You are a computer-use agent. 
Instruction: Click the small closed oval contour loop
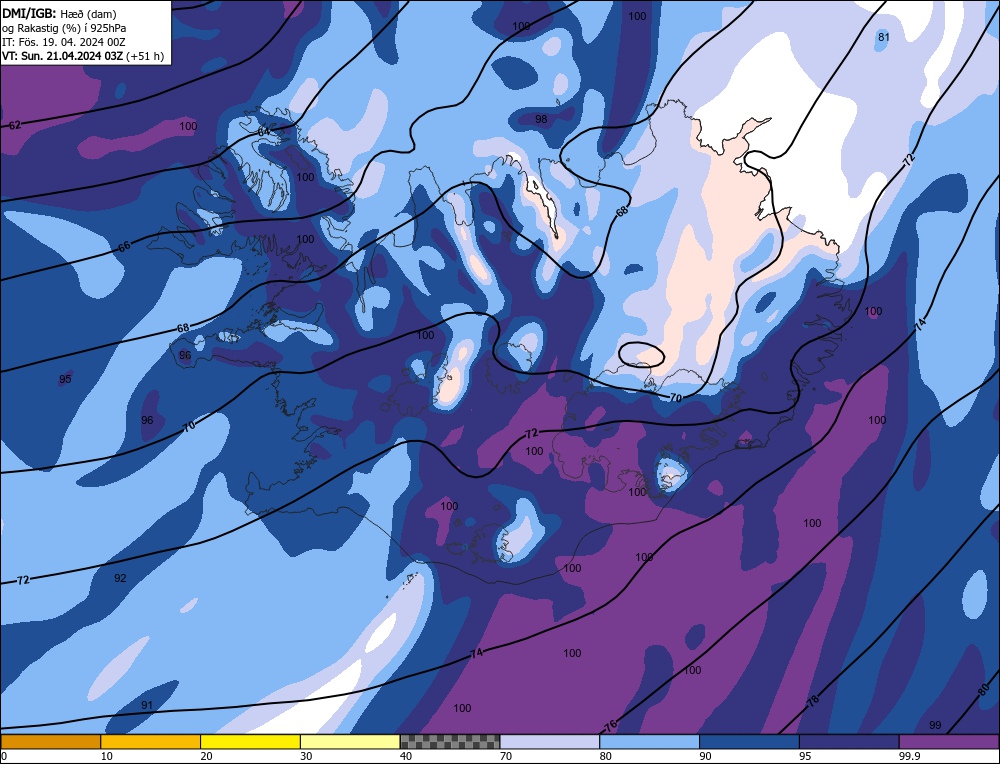click(642, 355)
